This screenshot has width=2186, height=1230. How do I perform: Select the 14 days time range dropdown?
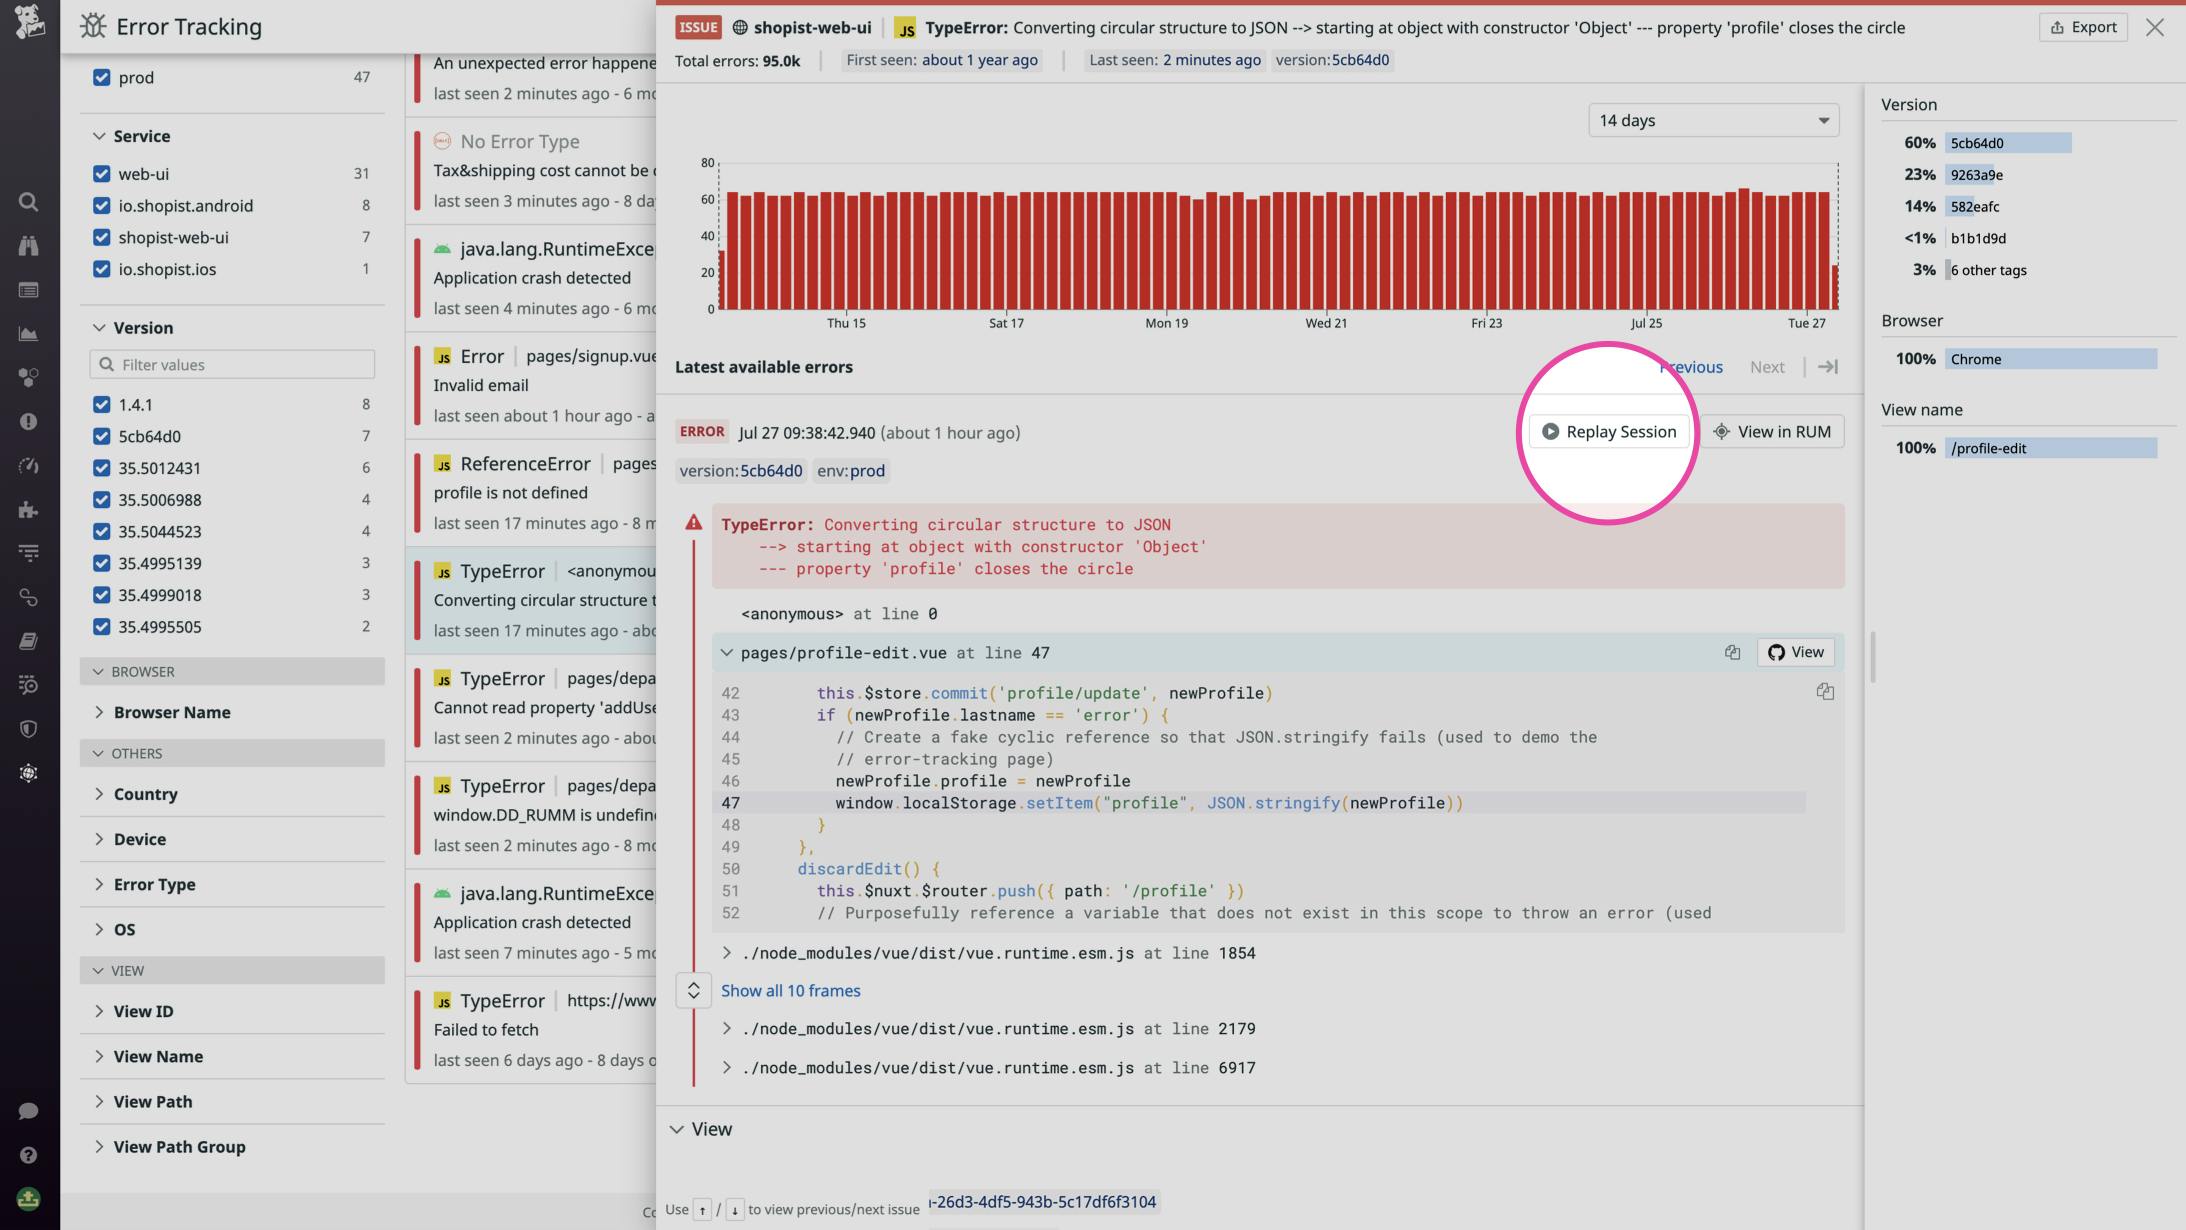1710,120
